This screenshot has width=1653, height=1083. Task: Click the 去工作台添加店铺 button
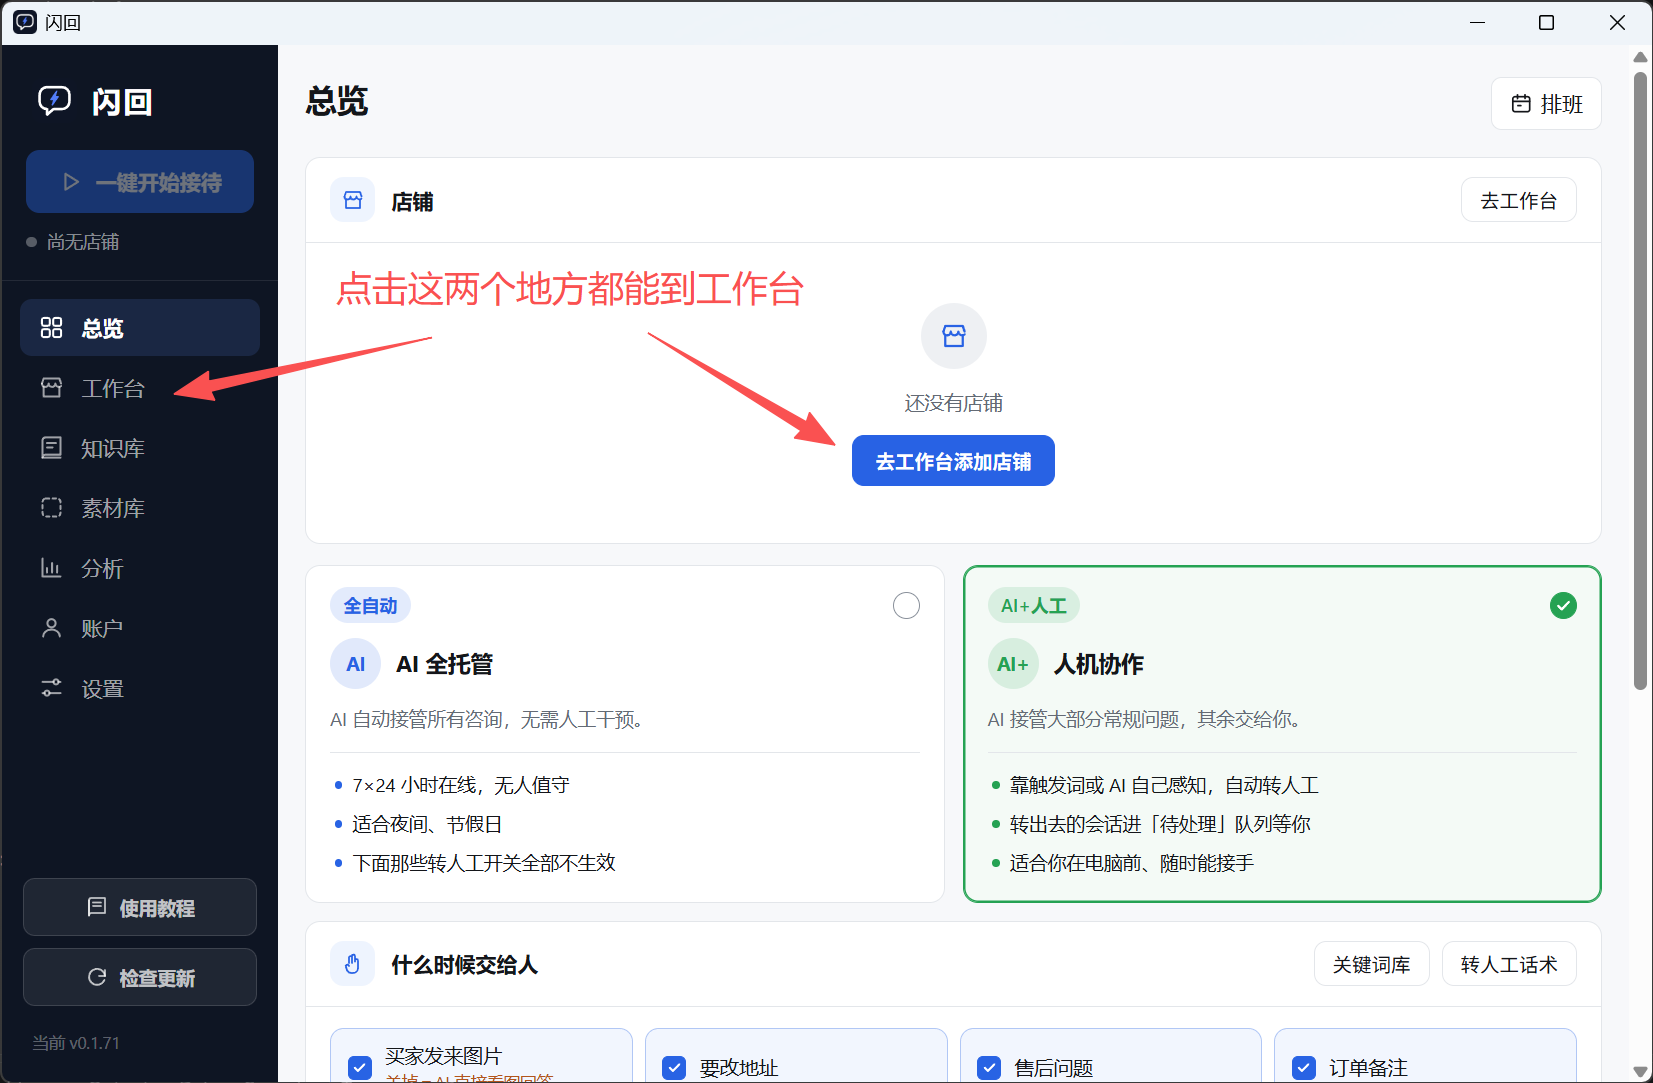pyautogui.click(x=953, y=461)
